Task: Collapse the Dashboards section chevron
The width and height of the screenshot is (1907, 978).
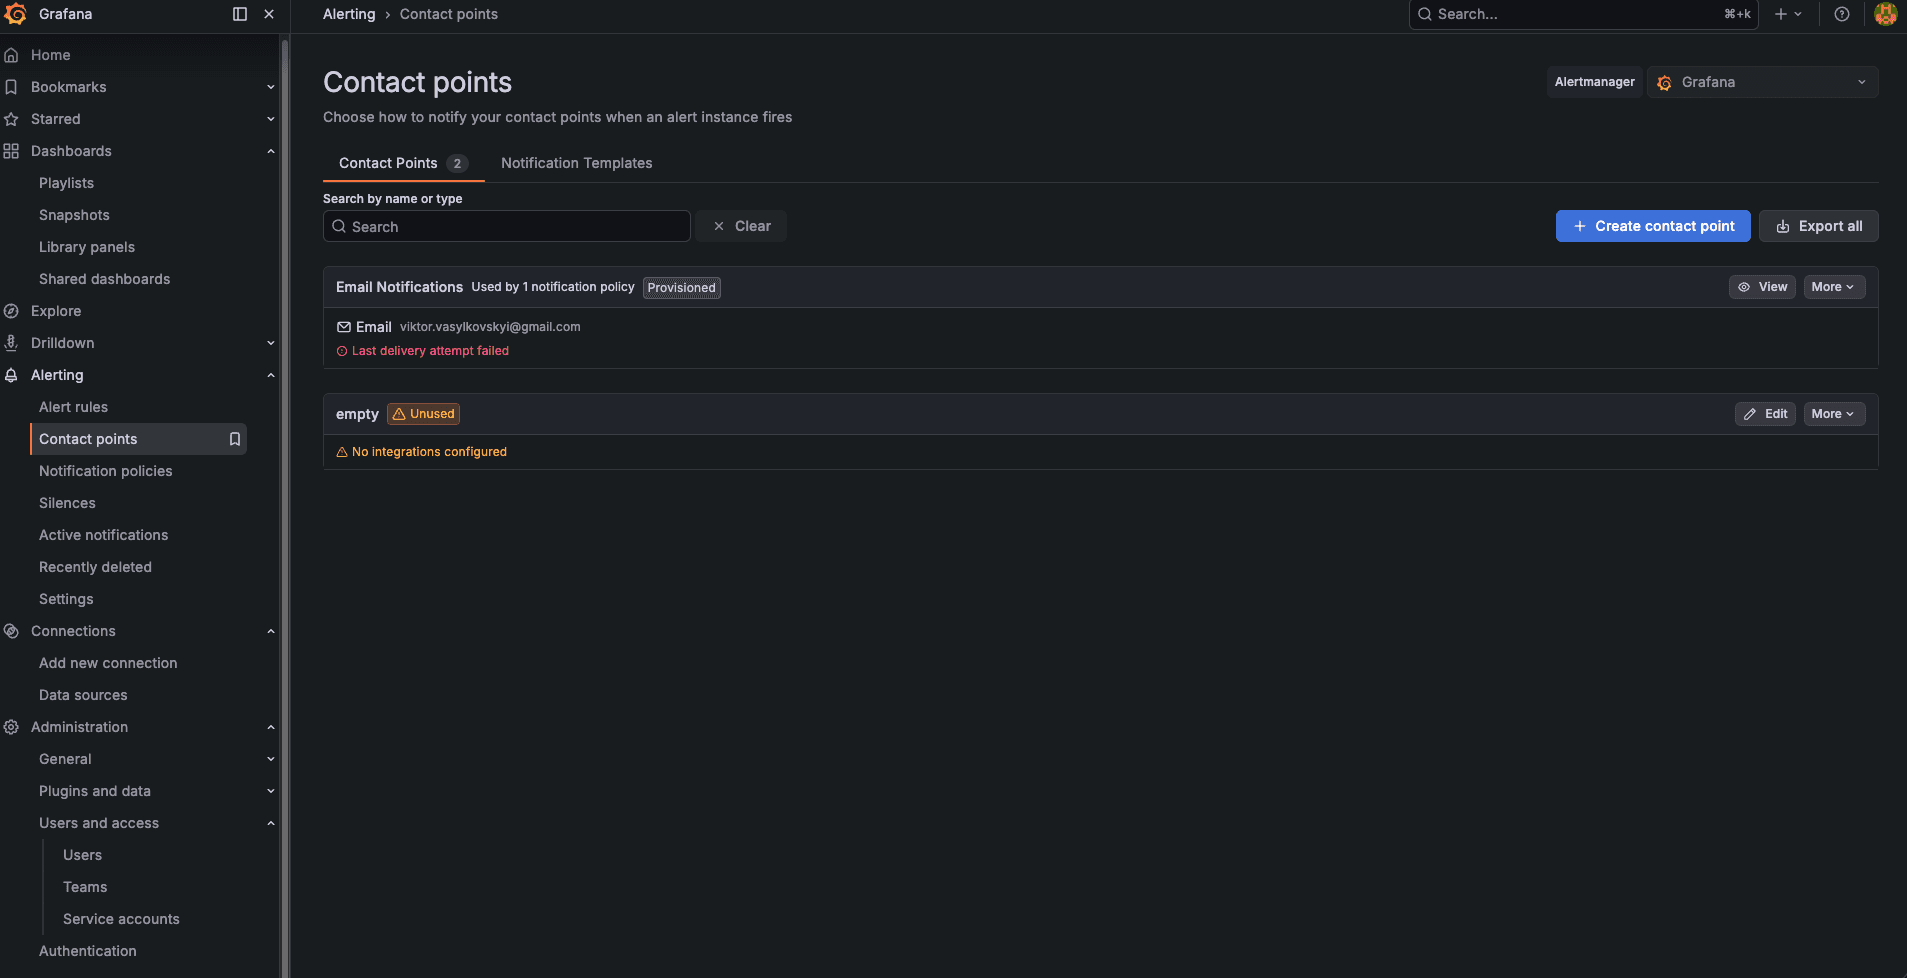Action: pos(271,151)
